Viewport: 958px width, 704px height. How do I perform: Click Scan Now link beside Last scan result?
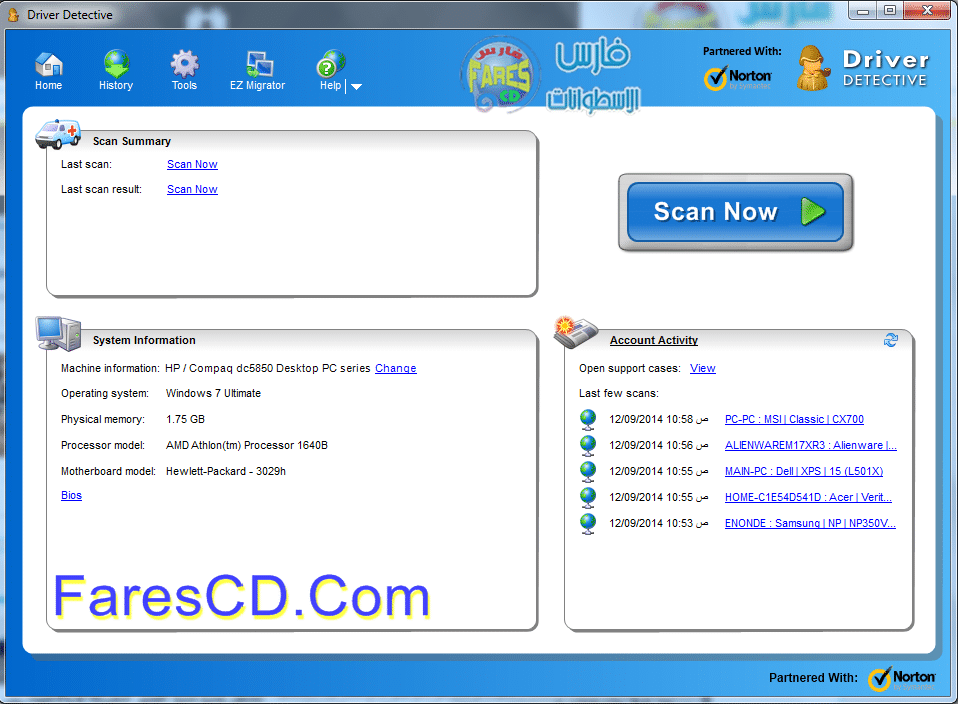(x=192, y=189)
